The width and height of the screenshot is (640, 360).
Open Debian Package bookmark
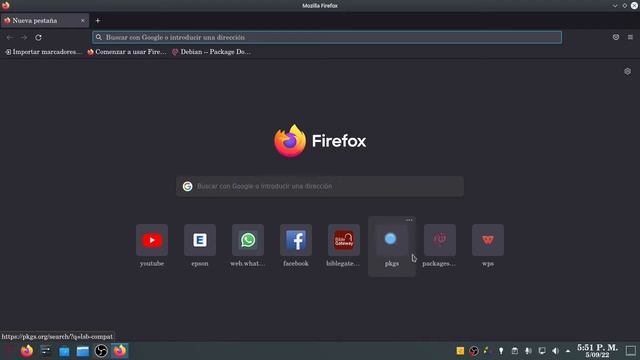[211, 52]
